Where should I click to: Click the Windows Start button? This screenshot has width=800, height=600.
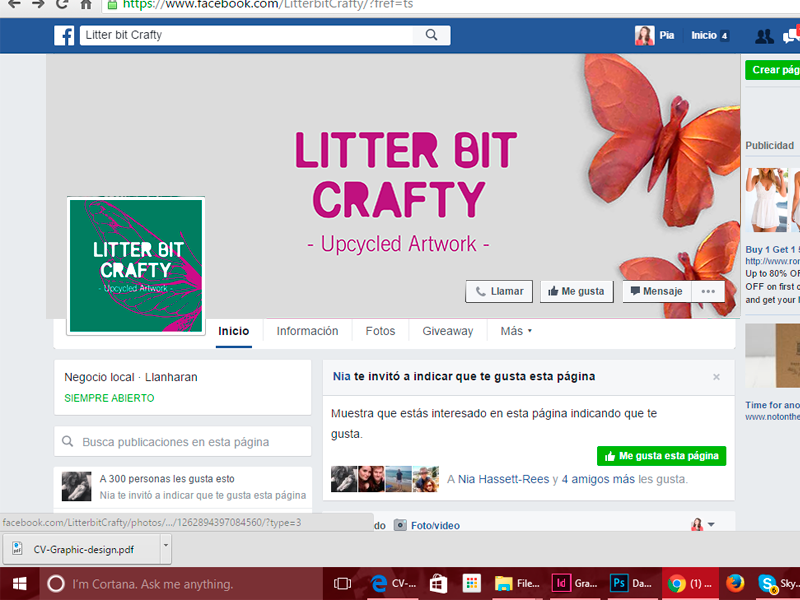tap(19, 583)
